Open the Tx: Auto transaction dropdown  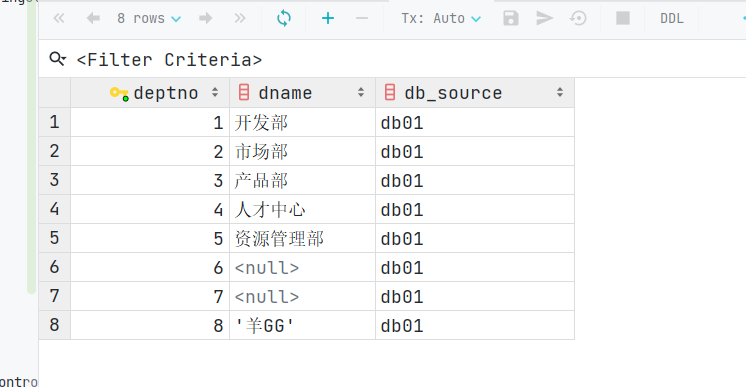click(441, 19)
